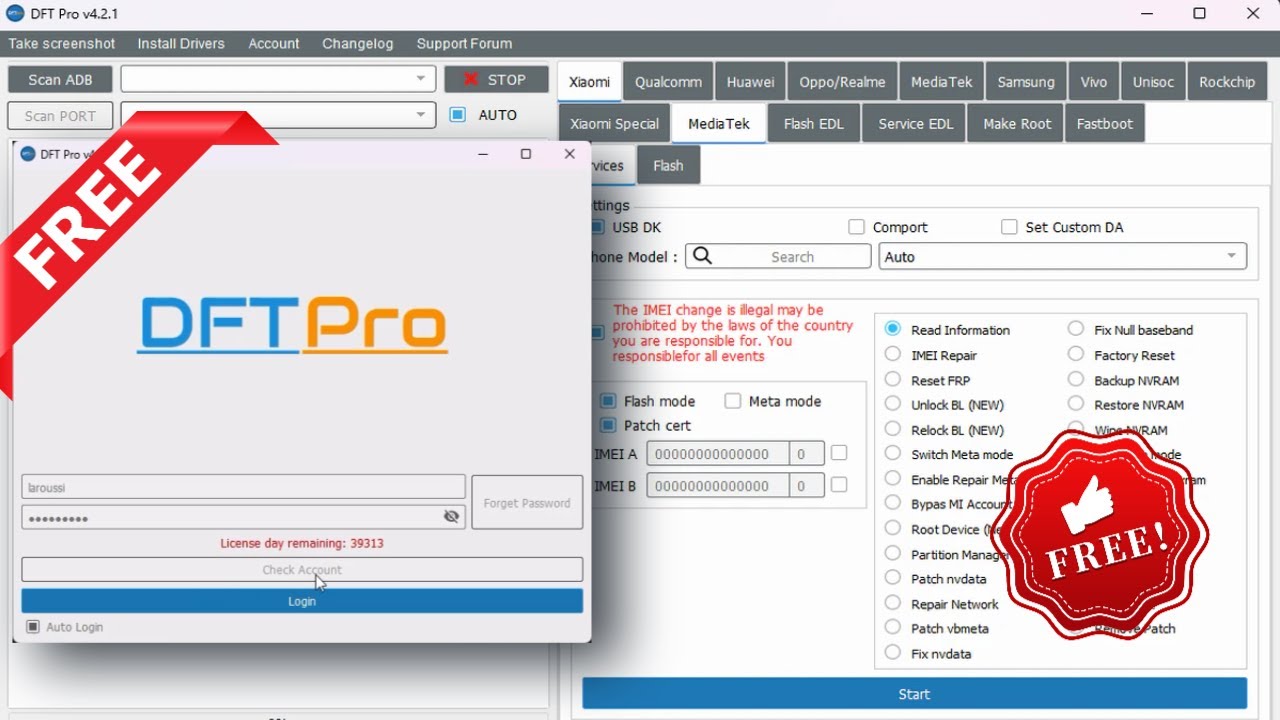This screenshot has width=1280, height=720.
Task: Click the red X icon on STOP button
Action: click(x=471, y=80)
